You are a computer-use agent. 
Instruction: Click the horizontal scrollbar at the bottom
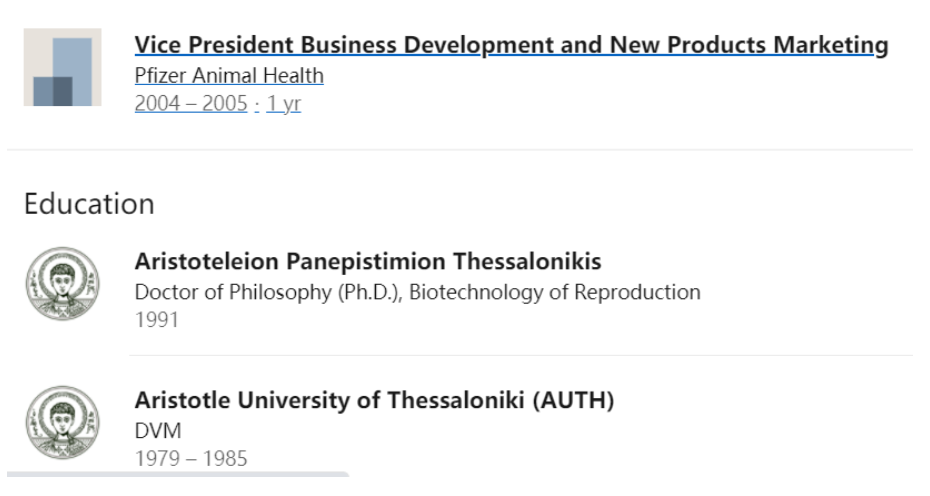[x=178, y=474]
